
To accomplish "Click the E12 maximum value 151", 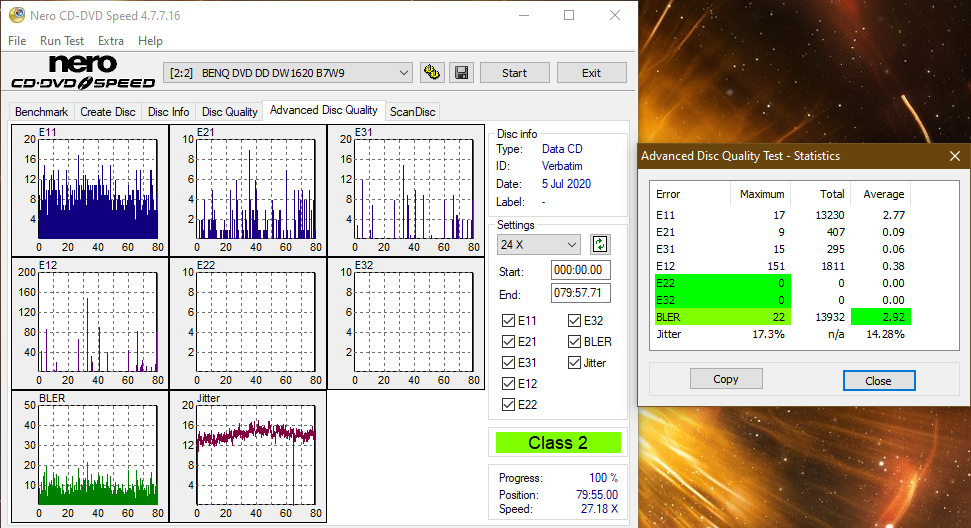I will pyautogui.click(x=776, y=266).
